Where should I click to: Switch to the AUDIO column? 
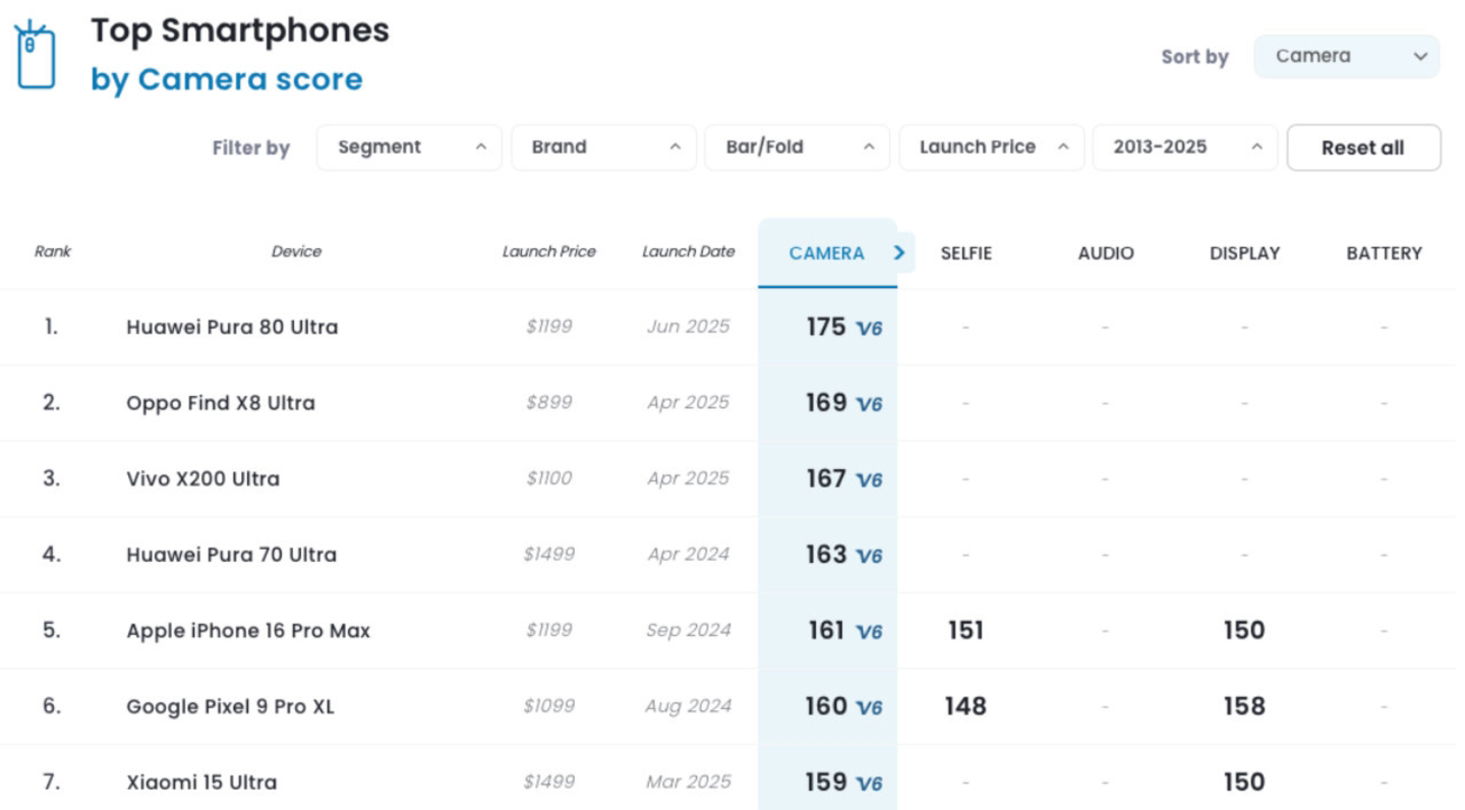(1106, 254)
